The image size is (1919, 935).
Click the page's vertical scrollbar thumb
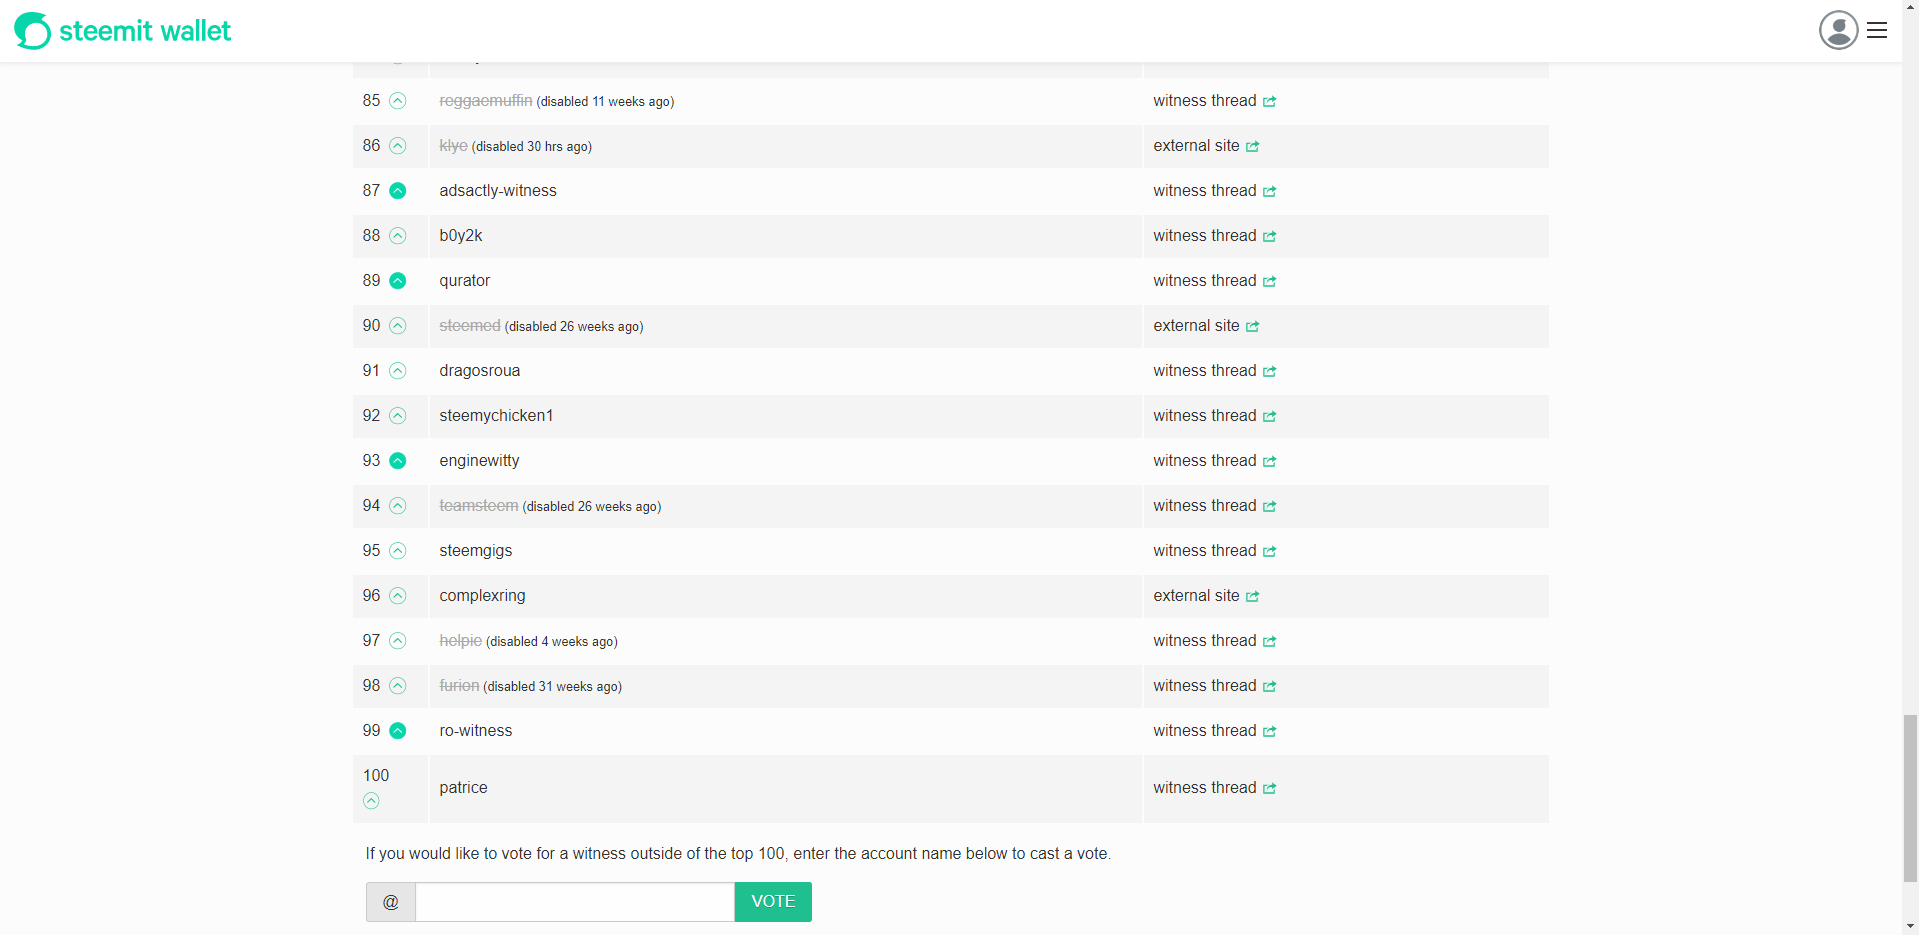tap(1910, 798)
